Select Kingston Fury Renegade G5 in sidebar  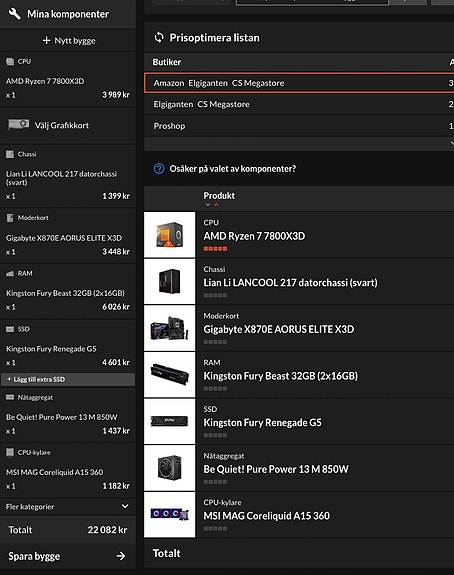(x=51, y=349)
